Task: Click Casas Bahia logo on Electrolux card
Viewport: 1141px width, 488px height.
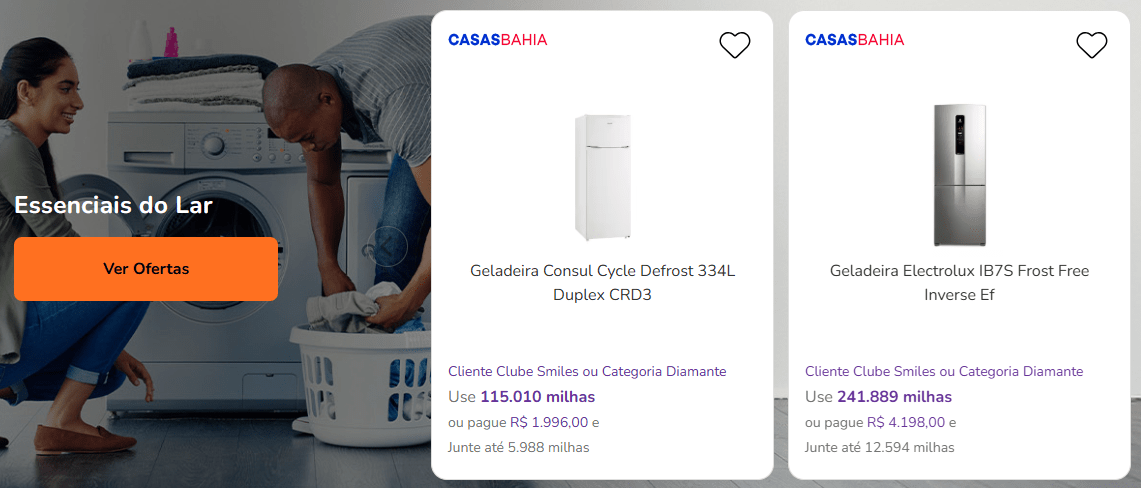Action: 855,40
